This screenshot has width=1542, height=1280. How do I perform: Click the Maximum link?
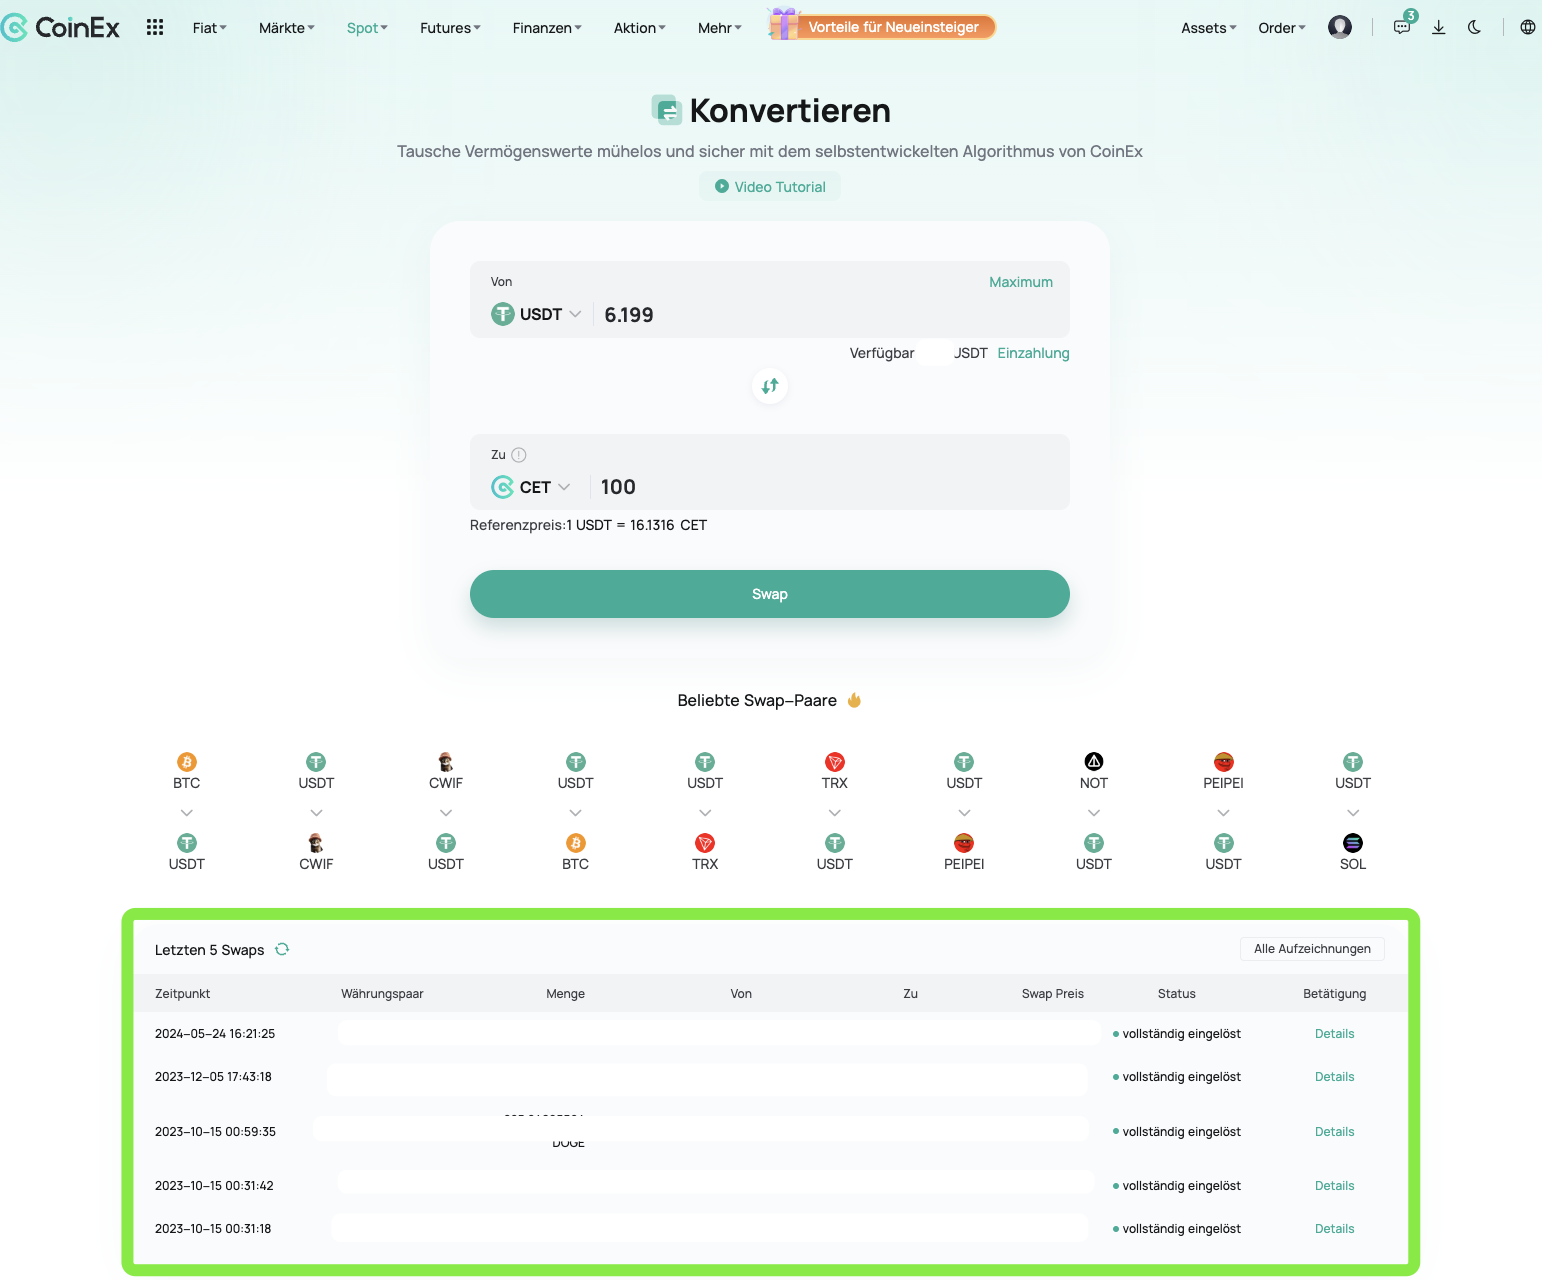tap(1021, 282)
